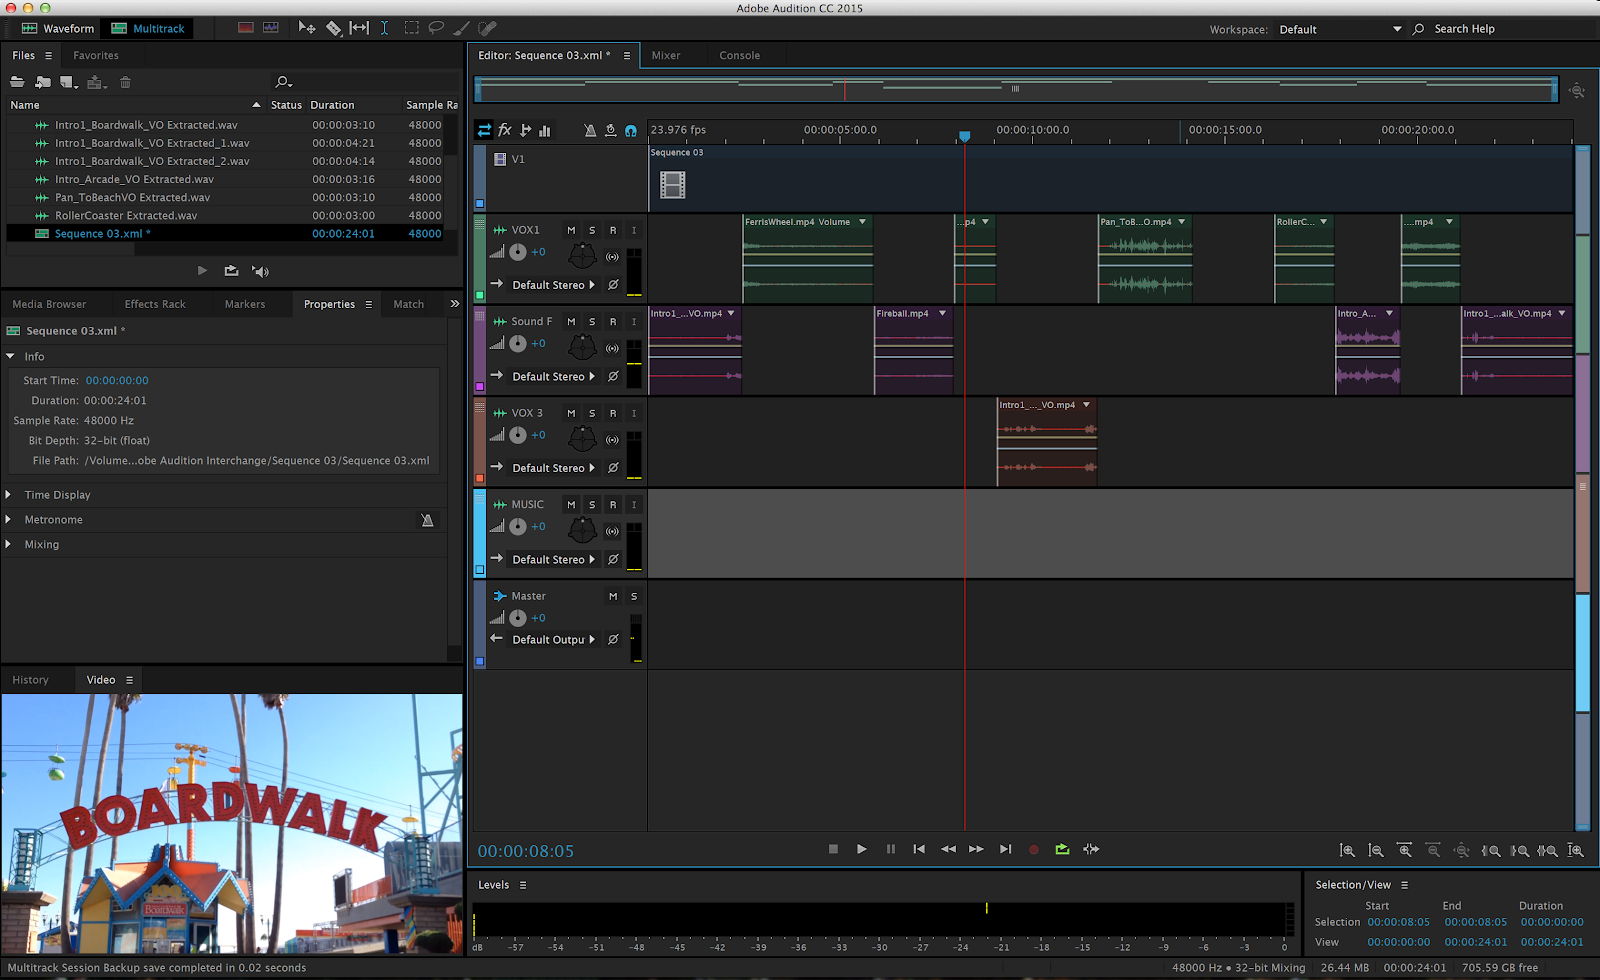The width and height of the screenshot is (1600, 980).
Task: Toggle the Metronome icon in editor toolbar
Action: click(590, 130)
